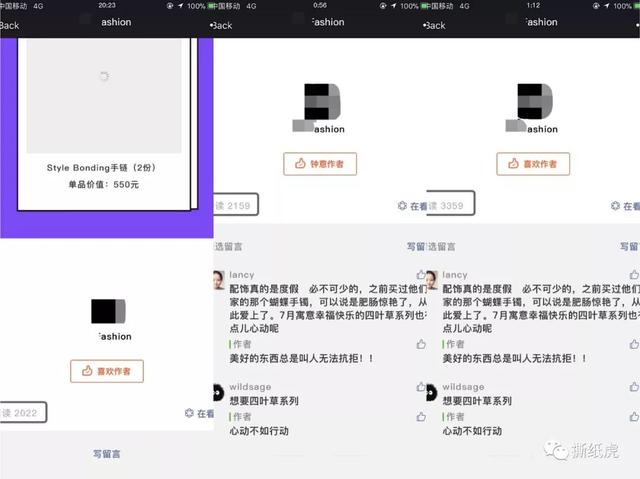Tap the username lancy in the 0:56 screenshot

tap(242, 275)
